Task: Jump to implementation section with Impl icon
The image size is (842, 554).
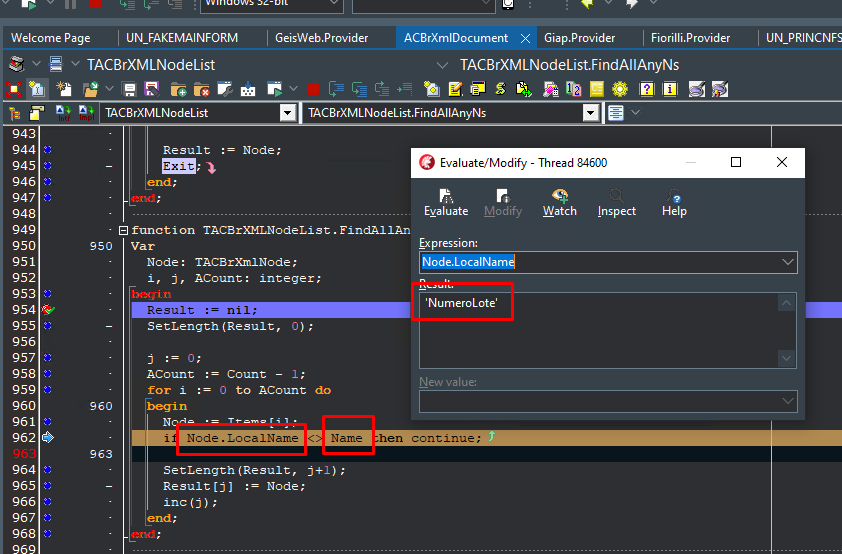Action: pyautogui.click(x=86, y=113)
